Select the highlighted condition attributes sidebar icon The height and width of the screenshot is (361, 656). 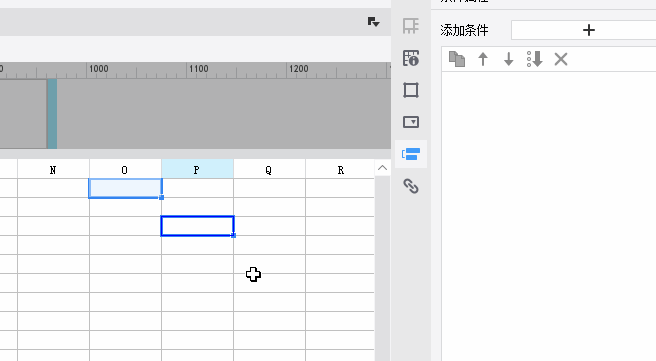411,154
